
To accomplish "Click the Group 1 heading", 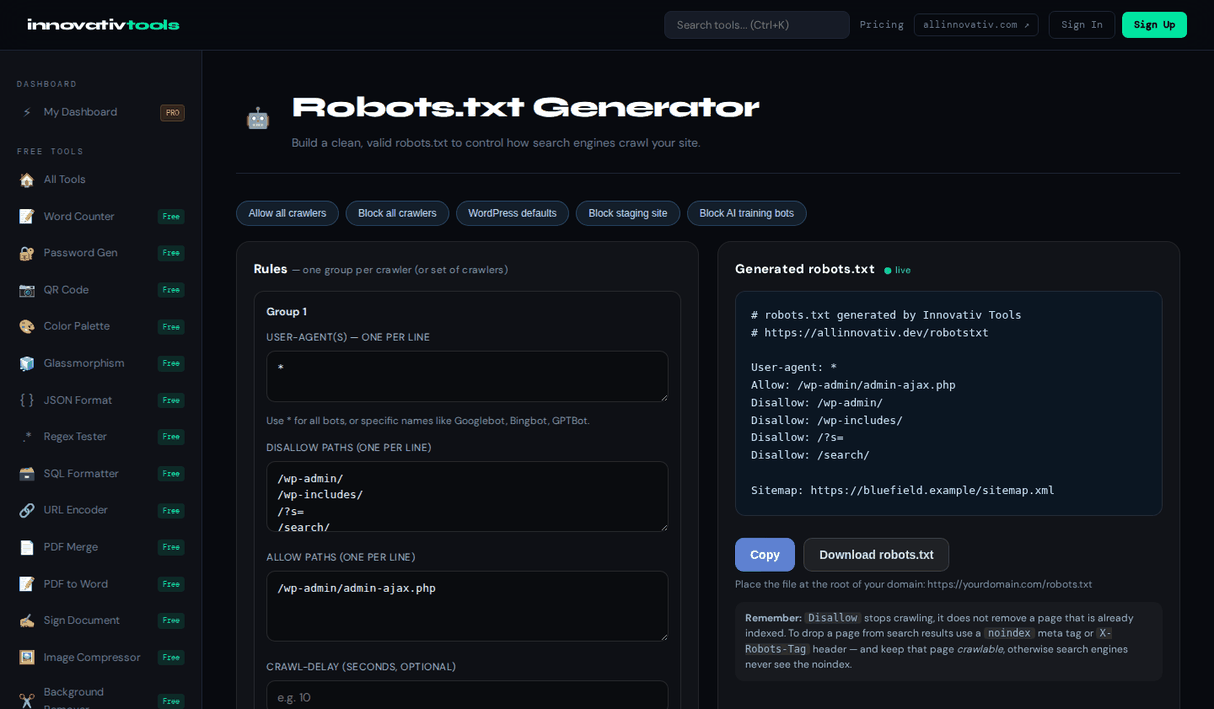I will (286, 312).
